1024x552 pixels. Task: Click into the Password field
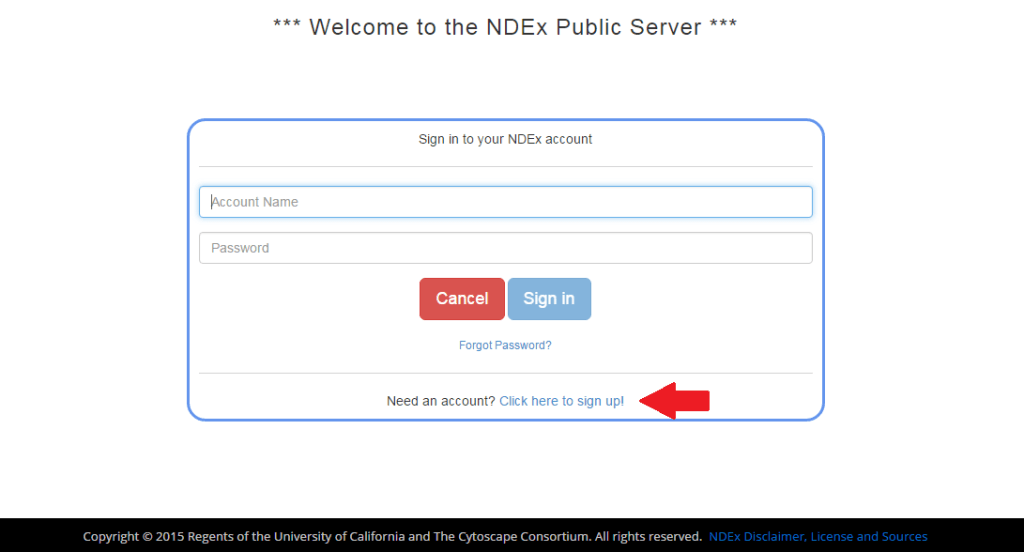505,248
